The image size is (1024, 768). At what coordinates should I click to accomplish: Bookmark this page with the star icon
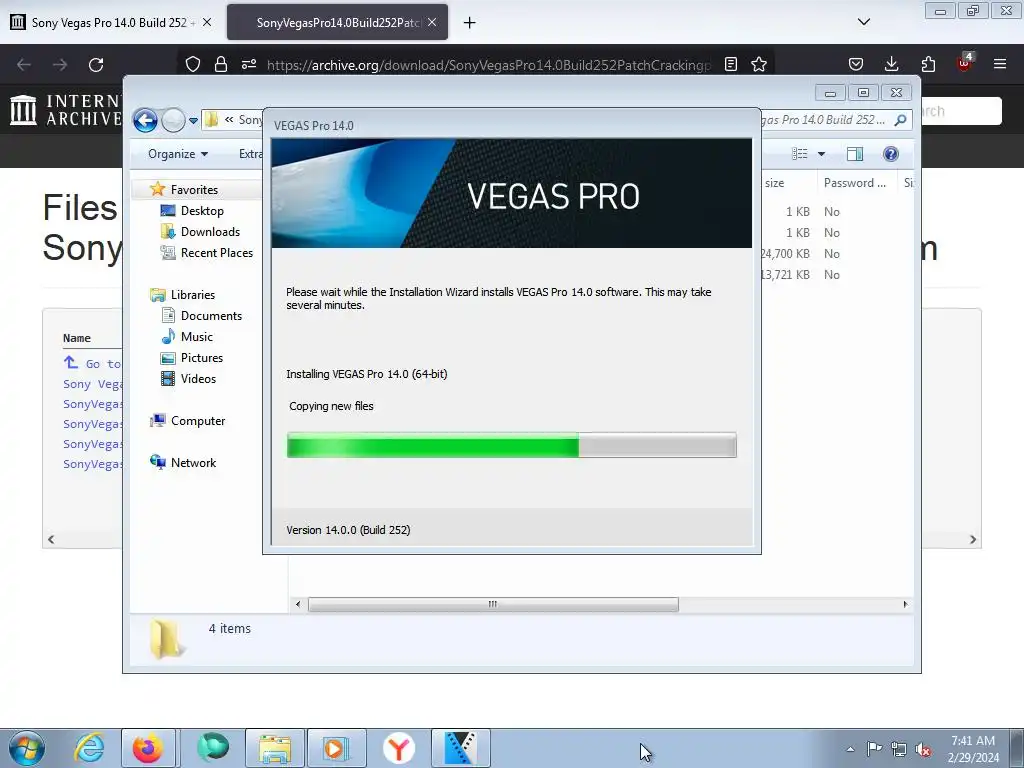(x=759, y=64)
